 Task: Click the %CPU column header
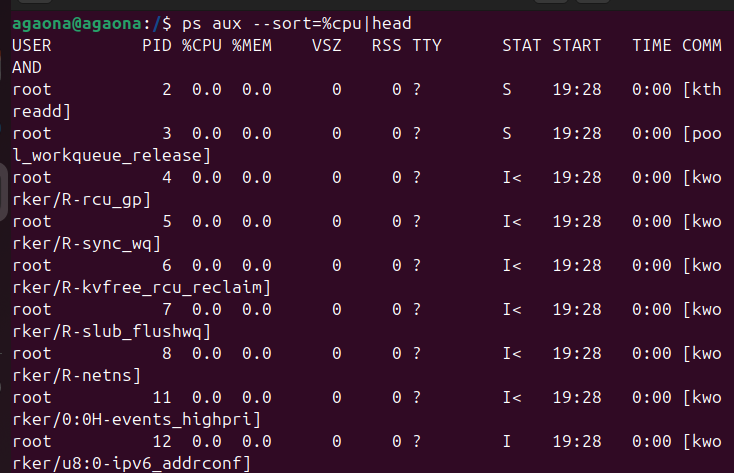point(202,46)
